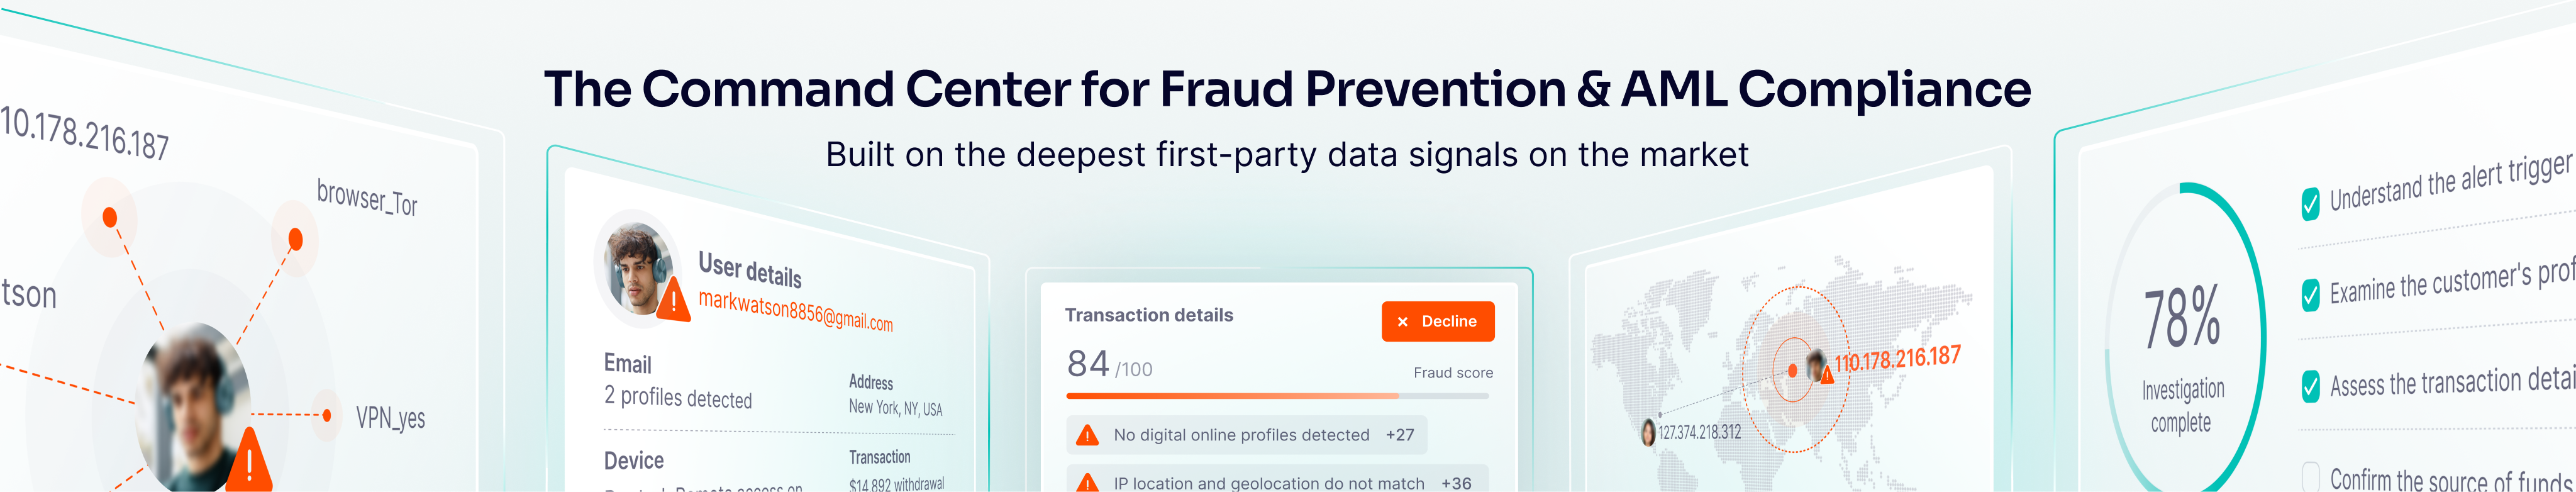
Task: Toggle the 'Examine the customer's profile' checkbox
Action: (2310, 294)
